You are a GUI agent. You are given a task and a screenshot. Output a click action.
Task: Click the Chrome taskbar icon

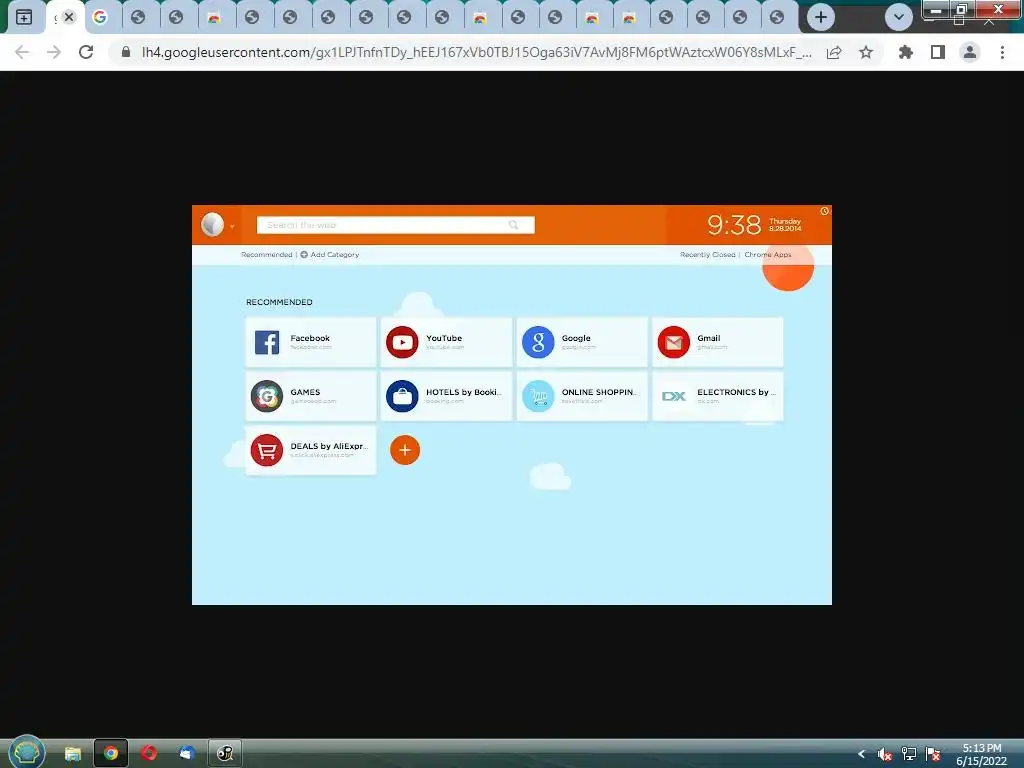[111, 754]
